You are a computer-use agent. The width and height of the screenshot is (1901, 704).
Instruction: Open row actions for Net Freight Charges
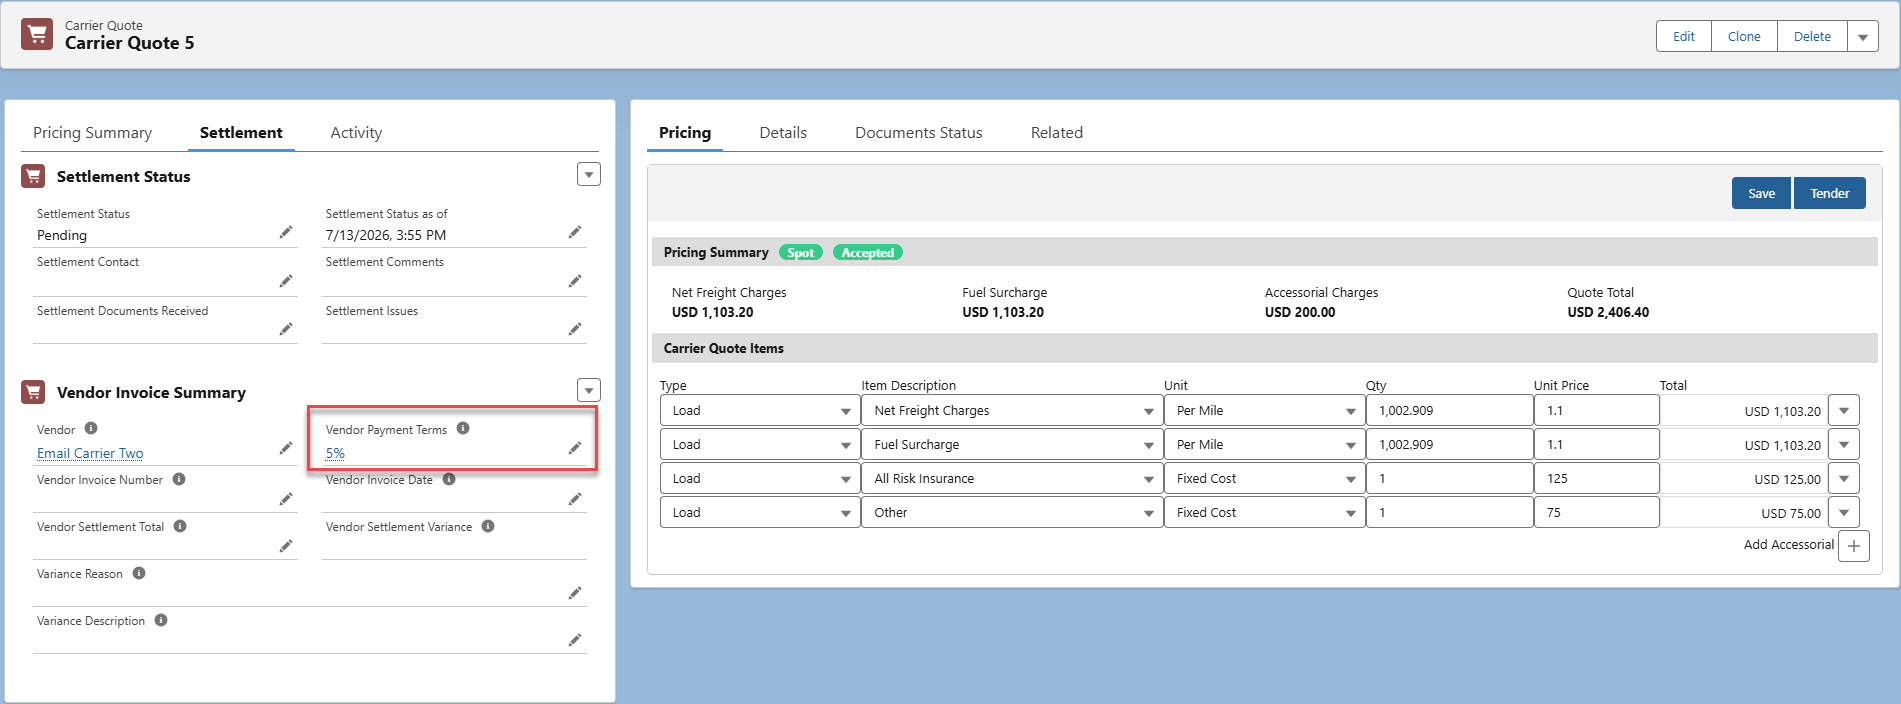[1844, 411]
